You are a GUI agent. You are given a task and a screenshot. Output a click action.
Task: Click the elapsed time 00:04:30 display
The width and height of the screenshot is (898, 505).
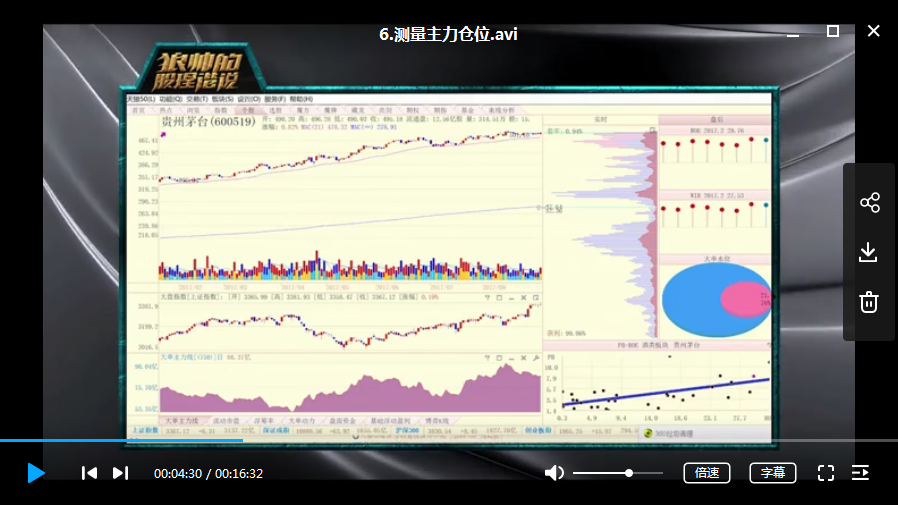pos(178,474)
